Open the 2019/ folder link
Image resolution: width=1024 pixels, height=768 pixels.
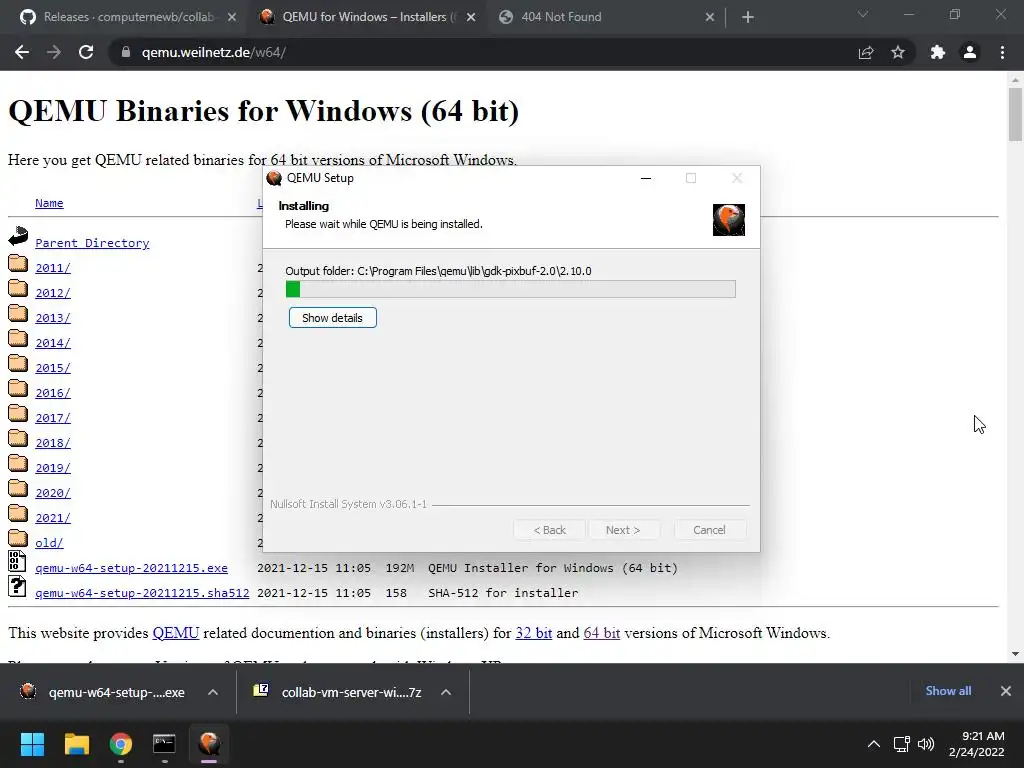[53, 468]
